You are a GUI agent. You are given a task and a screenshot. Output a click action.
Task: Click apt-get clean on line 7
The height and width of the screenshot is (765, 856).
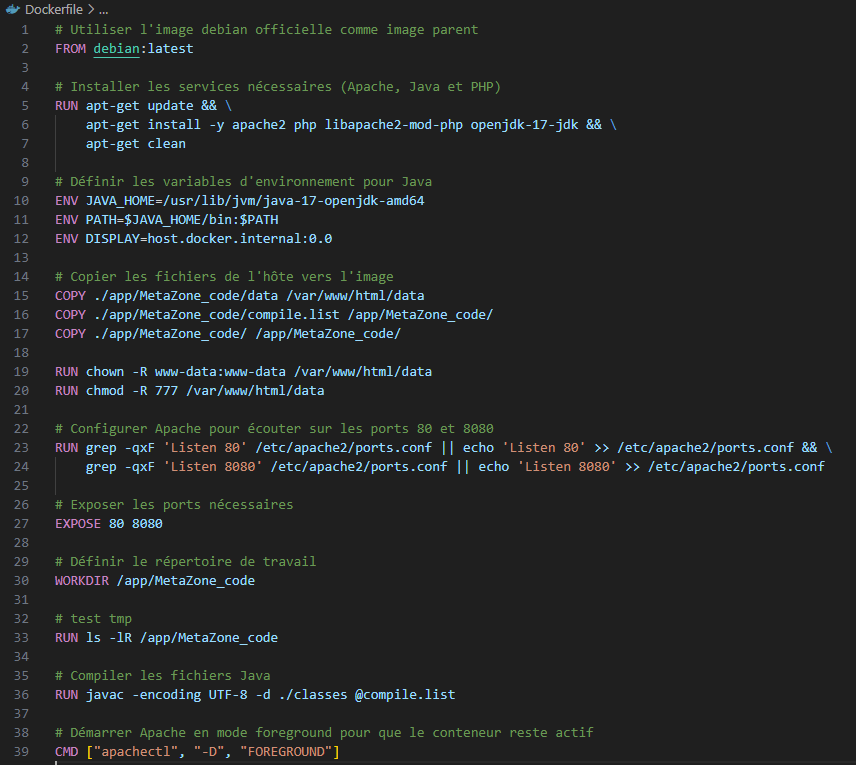pyautogui.click(x=138, y=143)
